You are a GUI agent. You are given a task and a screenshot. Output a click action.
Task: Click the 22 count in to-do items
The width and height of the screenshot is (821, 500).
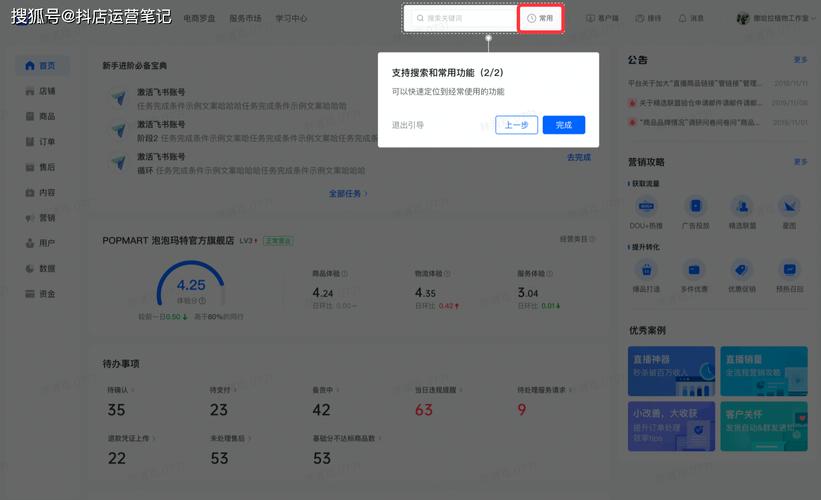pyautogui.click(x=117, y=458)
